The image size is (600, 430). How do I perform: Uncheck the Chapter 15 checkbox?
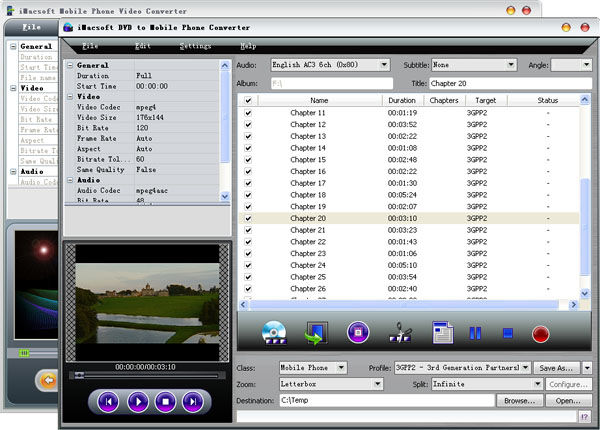[x=248, y=160]
